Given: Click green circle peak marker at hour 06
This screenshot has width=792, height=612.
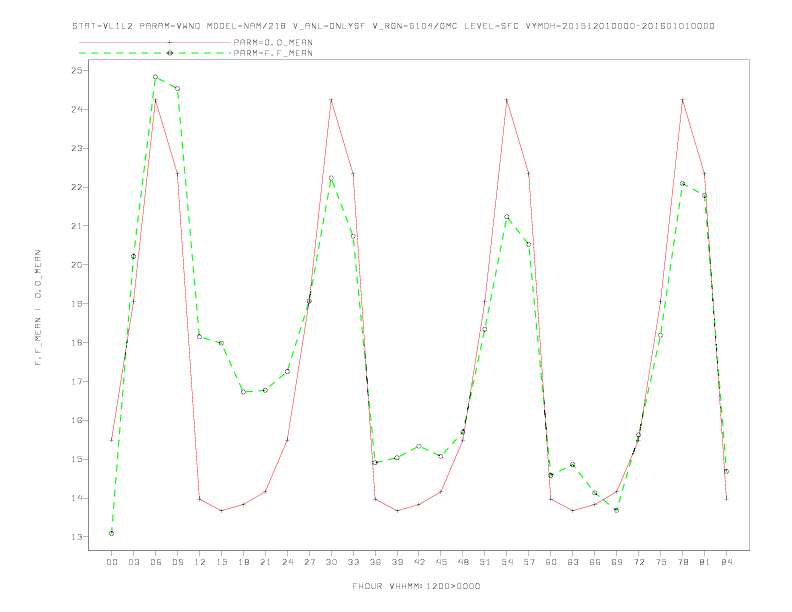Looking at the screenshot, I should [x=156, y=77].
